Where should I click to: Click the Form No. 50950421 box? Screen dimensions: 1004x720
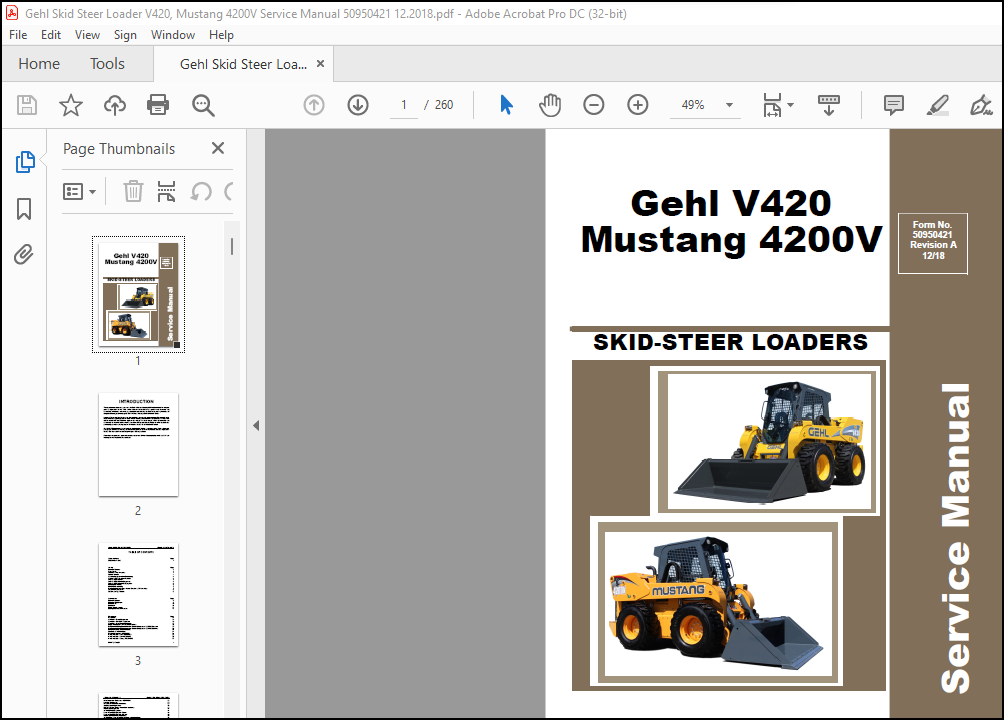933,243
